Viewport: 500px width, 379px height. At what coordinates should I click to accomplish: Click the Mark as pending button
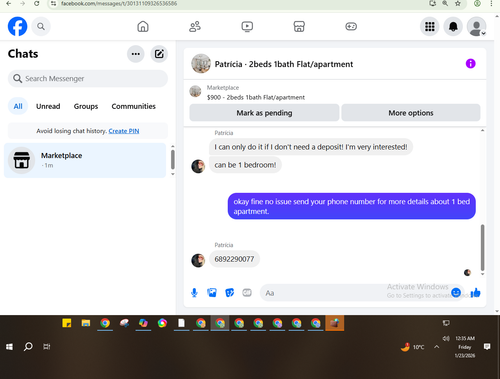[264, 113]
